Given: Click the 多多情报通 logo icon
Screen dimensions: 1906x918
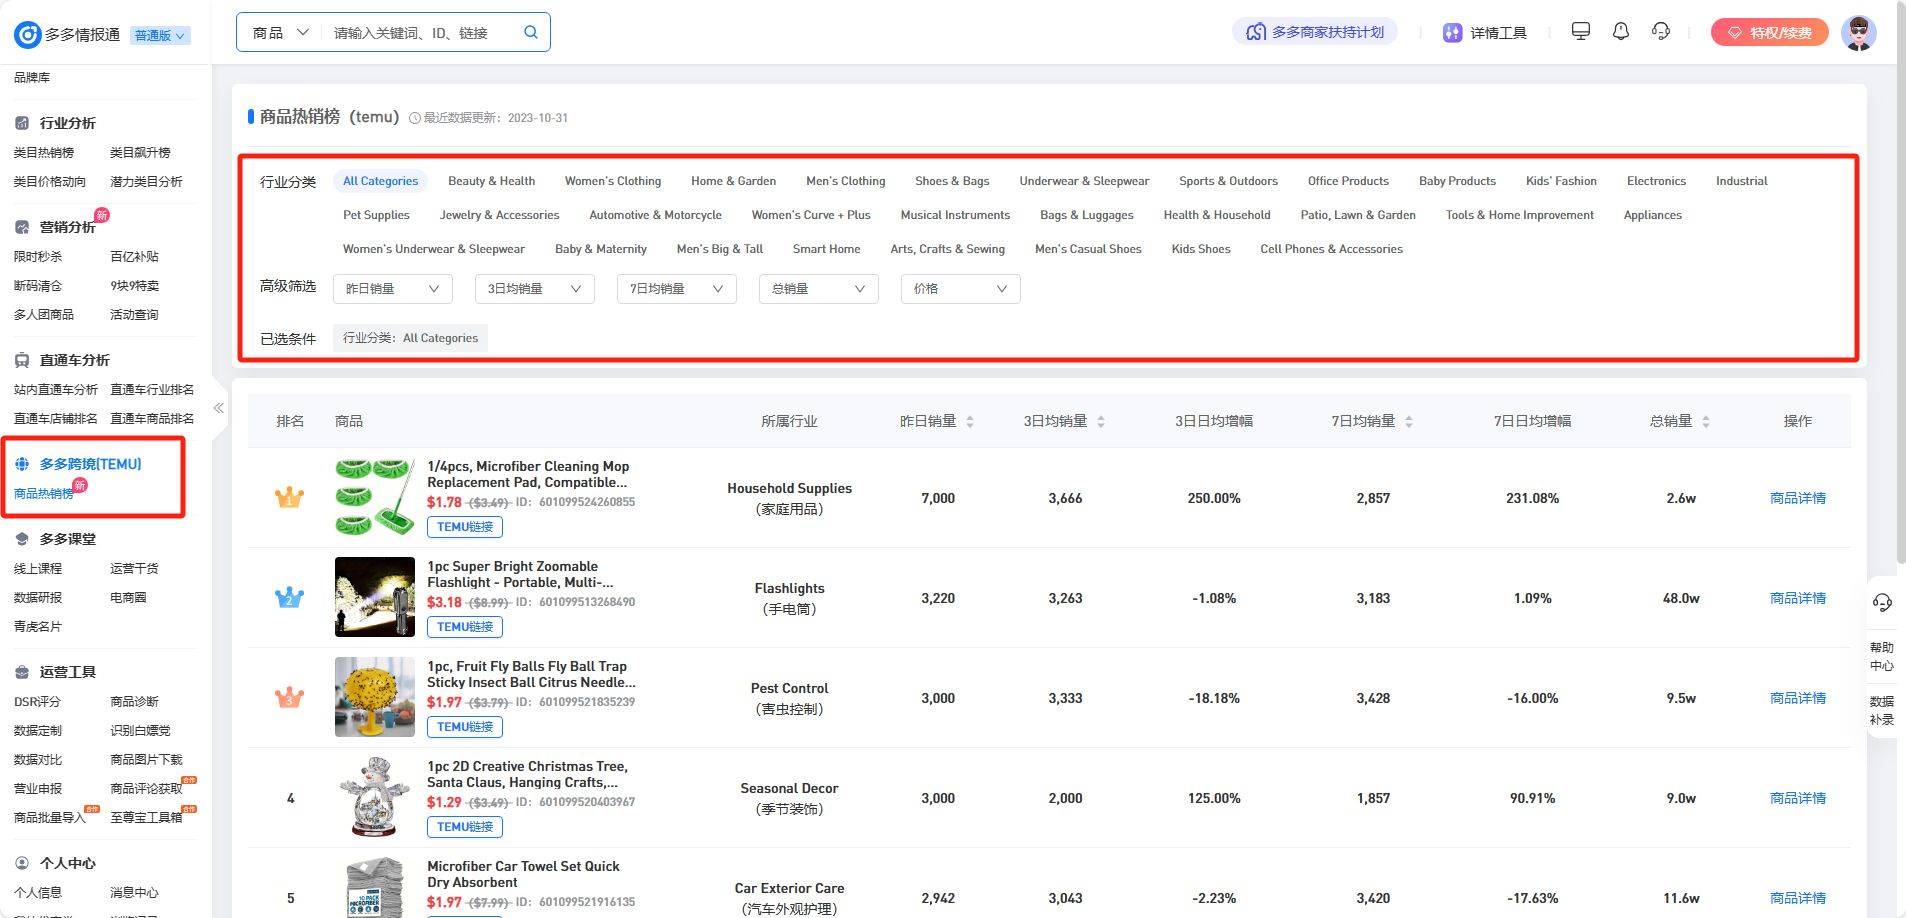Looking at the screenshot, I should pos(27,35).
